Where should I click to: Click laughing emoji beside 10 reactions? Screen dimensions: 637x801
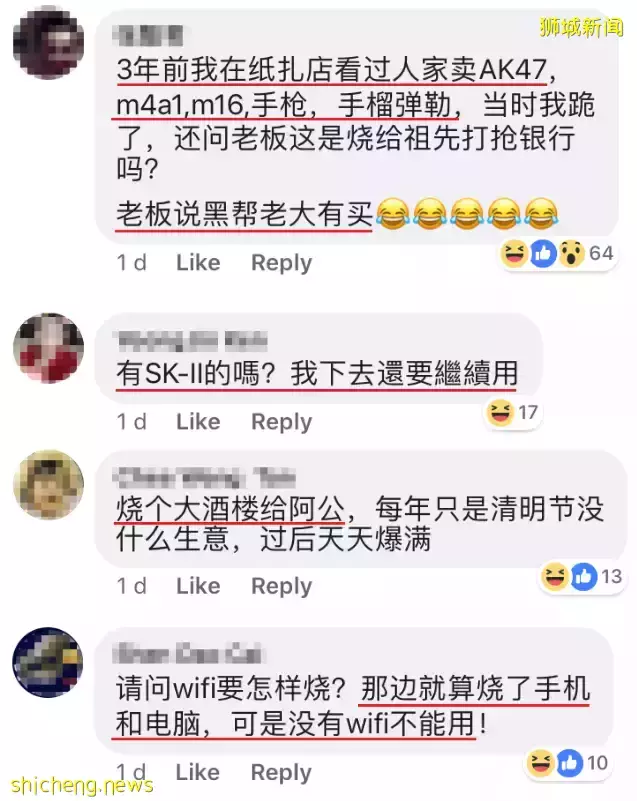tap(540, 763)
